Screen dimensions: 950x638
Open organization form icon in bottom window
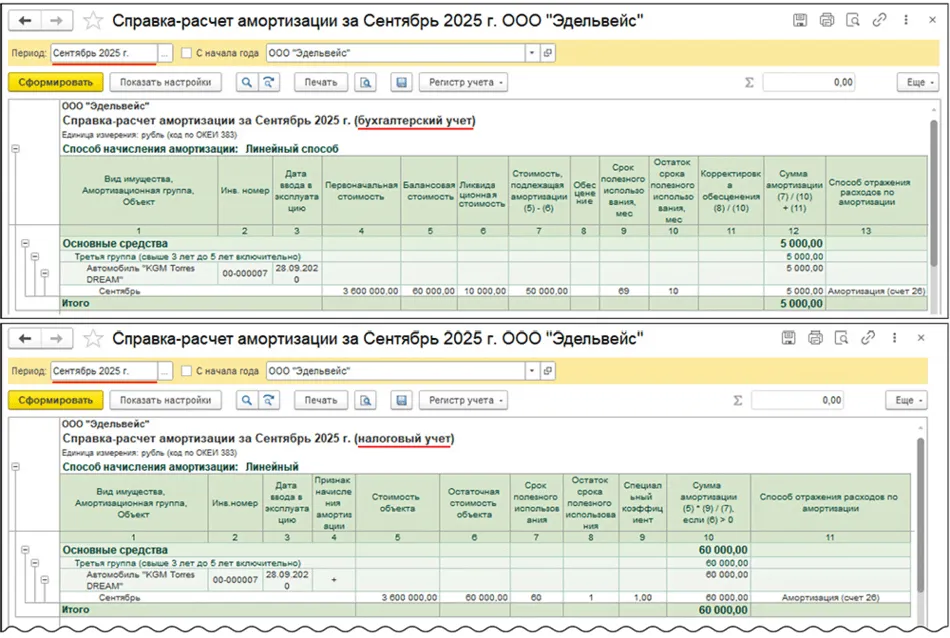[x=548, y=370]
